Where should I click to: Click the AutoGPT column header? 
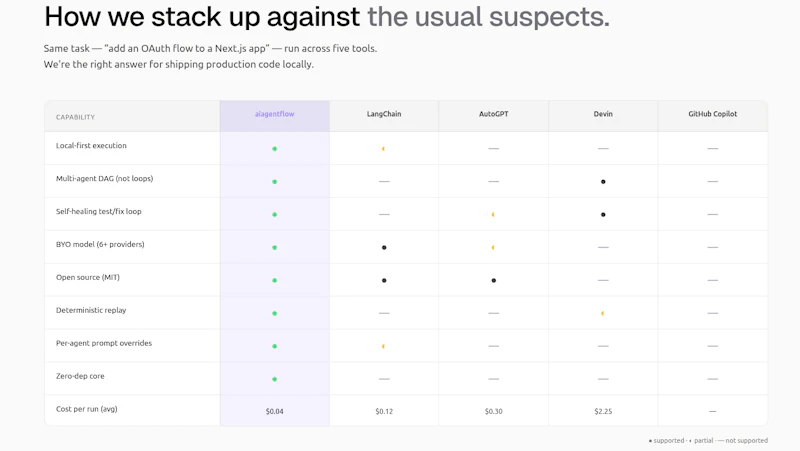[493, 114]
